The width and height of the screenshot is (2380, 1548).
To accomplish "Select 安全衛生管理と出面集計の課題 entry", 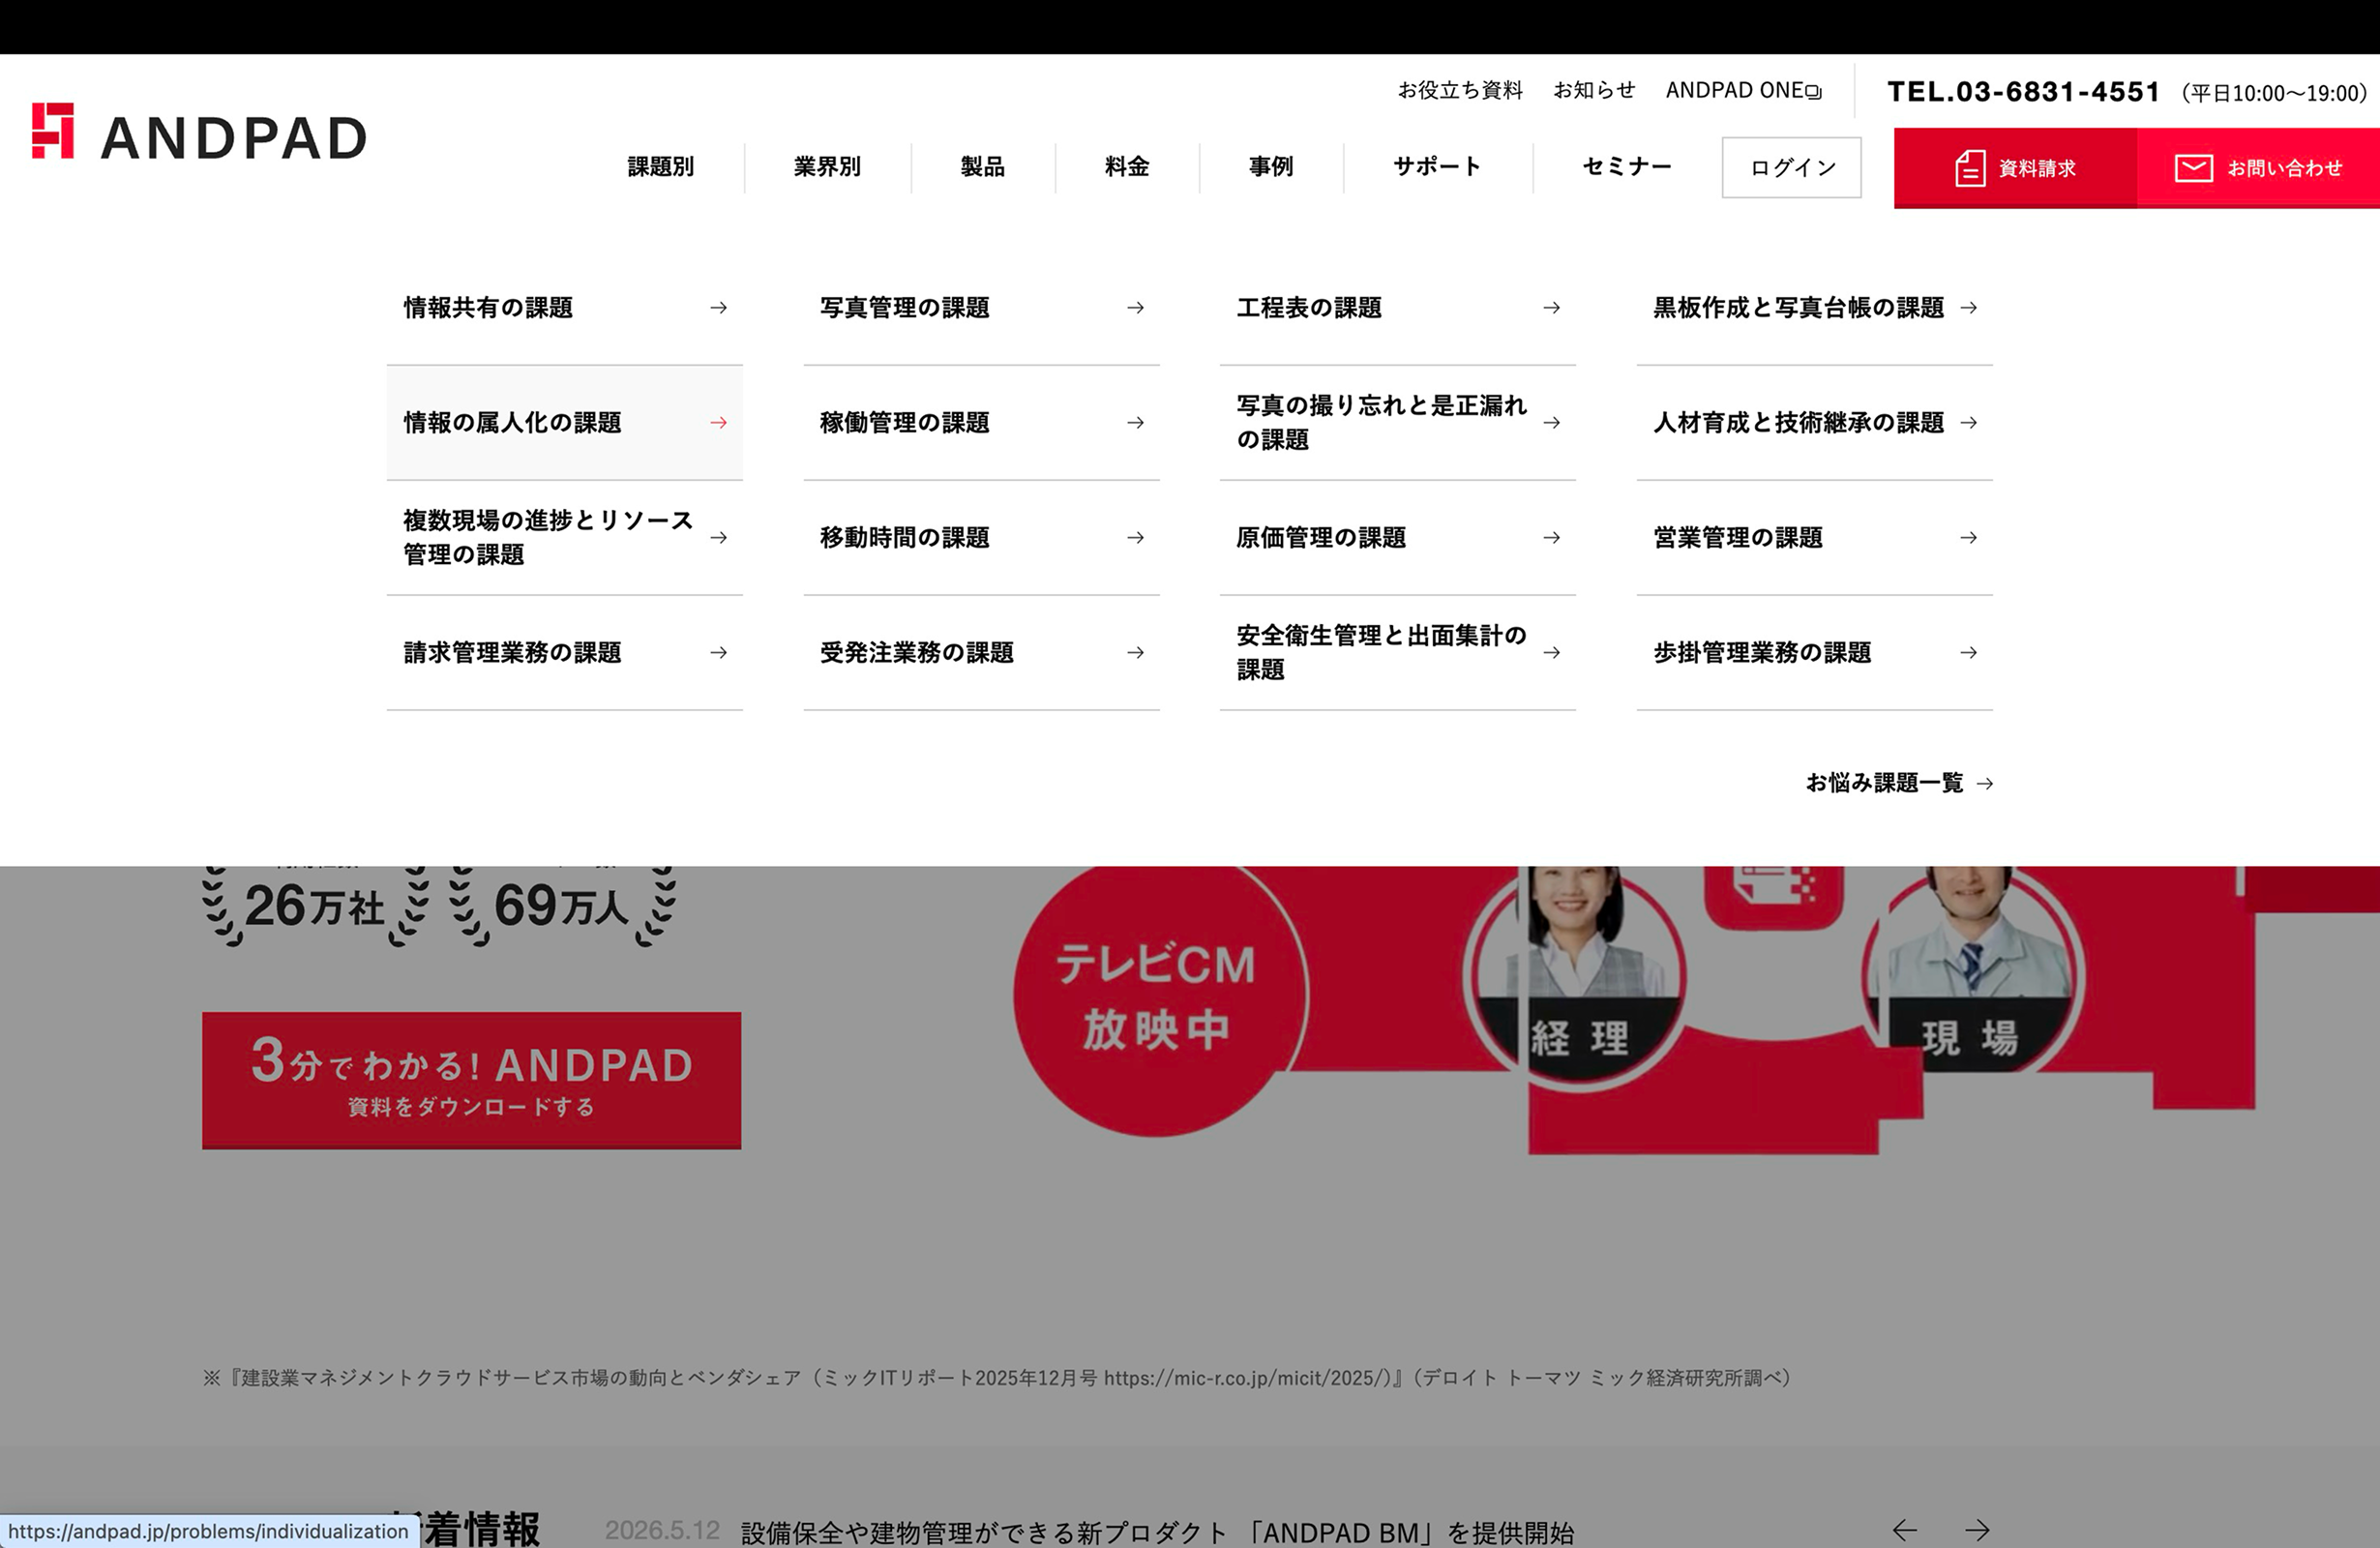I will tap(1397, 653).
